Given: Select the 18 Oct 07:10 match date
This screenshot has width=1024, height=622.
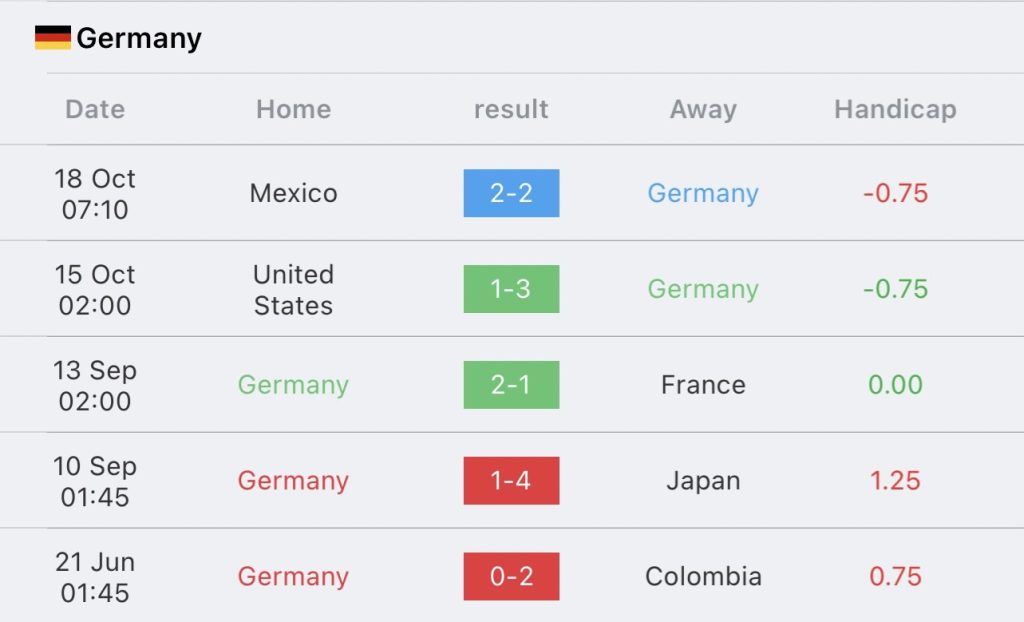Looking at the screenshot, I should coord(95,193).
